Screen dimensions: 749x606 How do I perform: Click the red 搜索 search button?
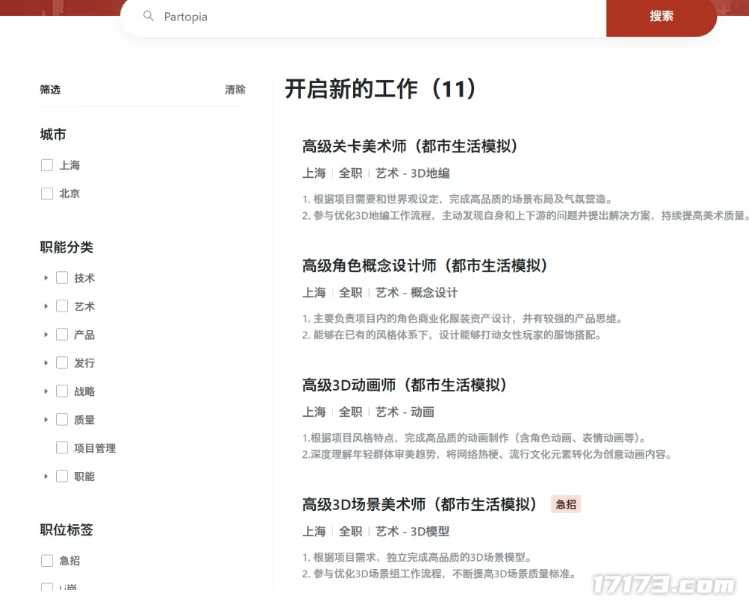(x=661, y=17)
